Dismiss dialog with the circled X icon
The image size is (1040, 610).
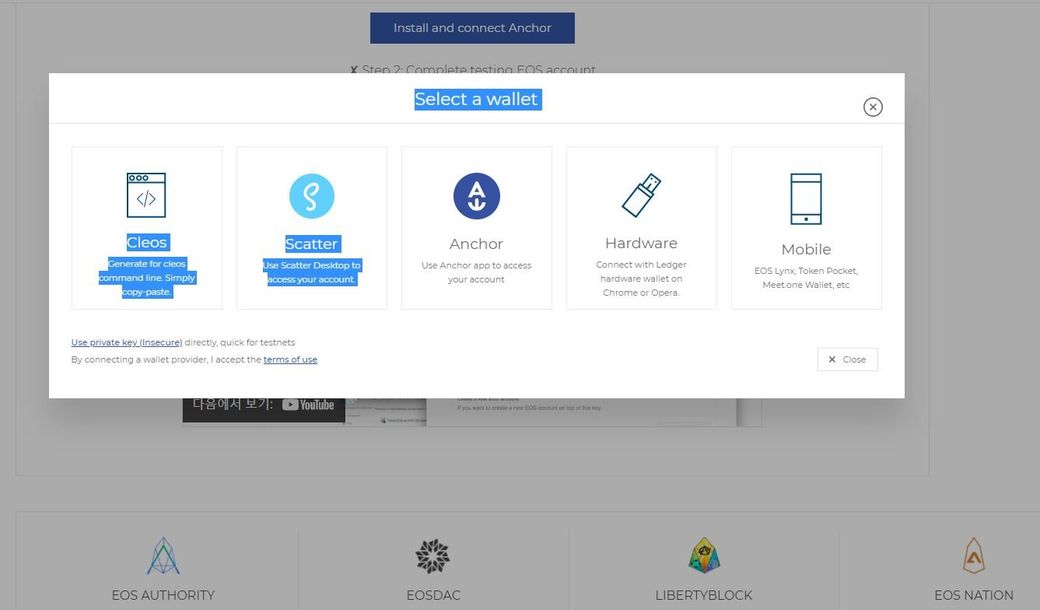[873, 107]
